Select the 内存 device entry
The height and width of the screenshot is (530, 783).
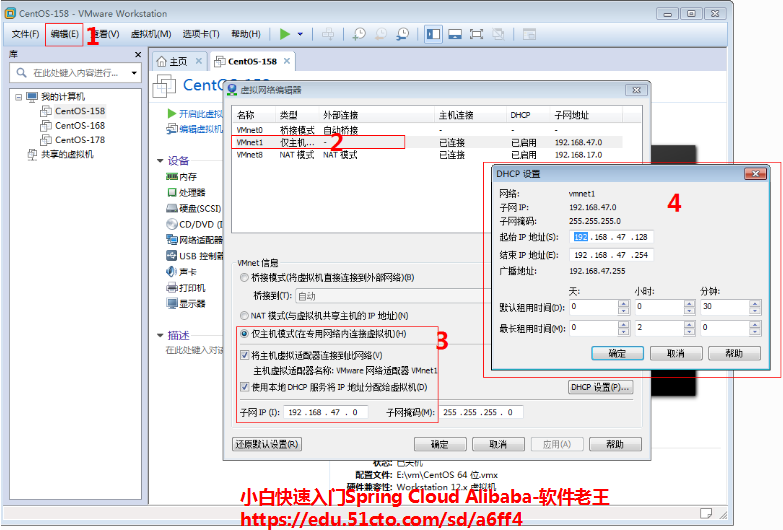(x=182, y=177)
